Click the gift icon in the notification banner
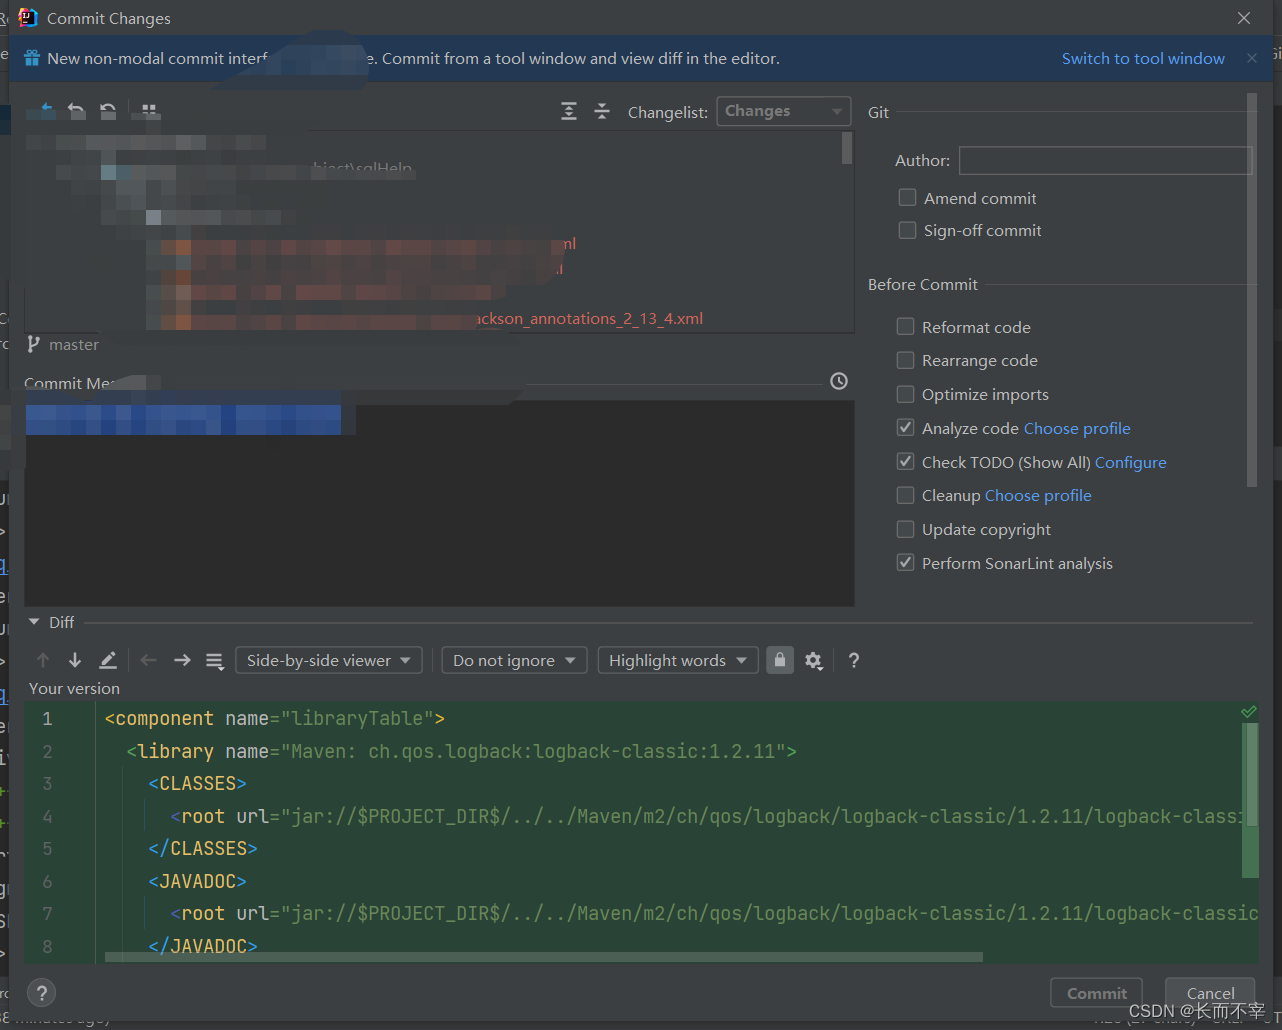Image resolution: width=1282 pixels, height=1030 pixels. point(32,58)
